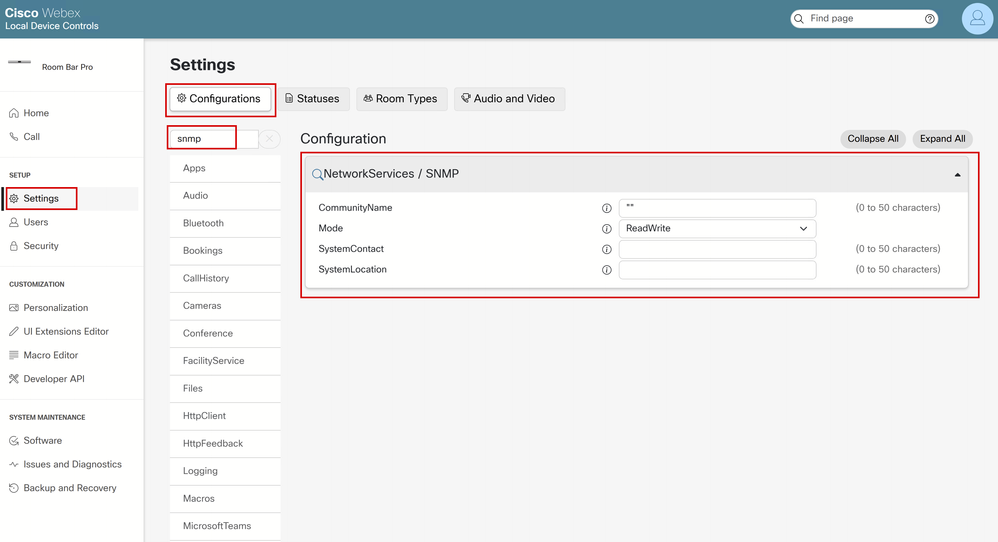Select Cameras in configuration list
The width and height of the screenshot is (998, 542).
[x=225, y=306]
